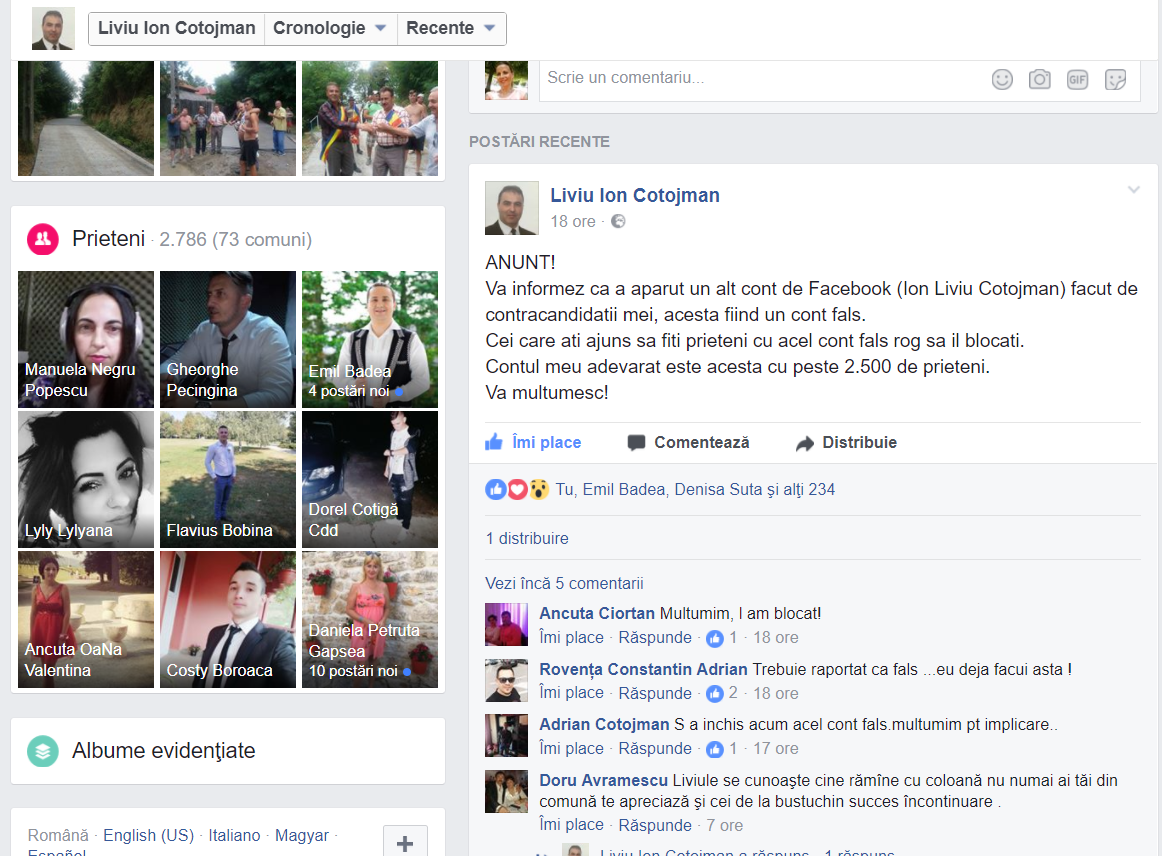Open Lyly Lylyana friend thumbnail
The width and height of the screenshot is (1162, 856).
[x=86, y=480]
